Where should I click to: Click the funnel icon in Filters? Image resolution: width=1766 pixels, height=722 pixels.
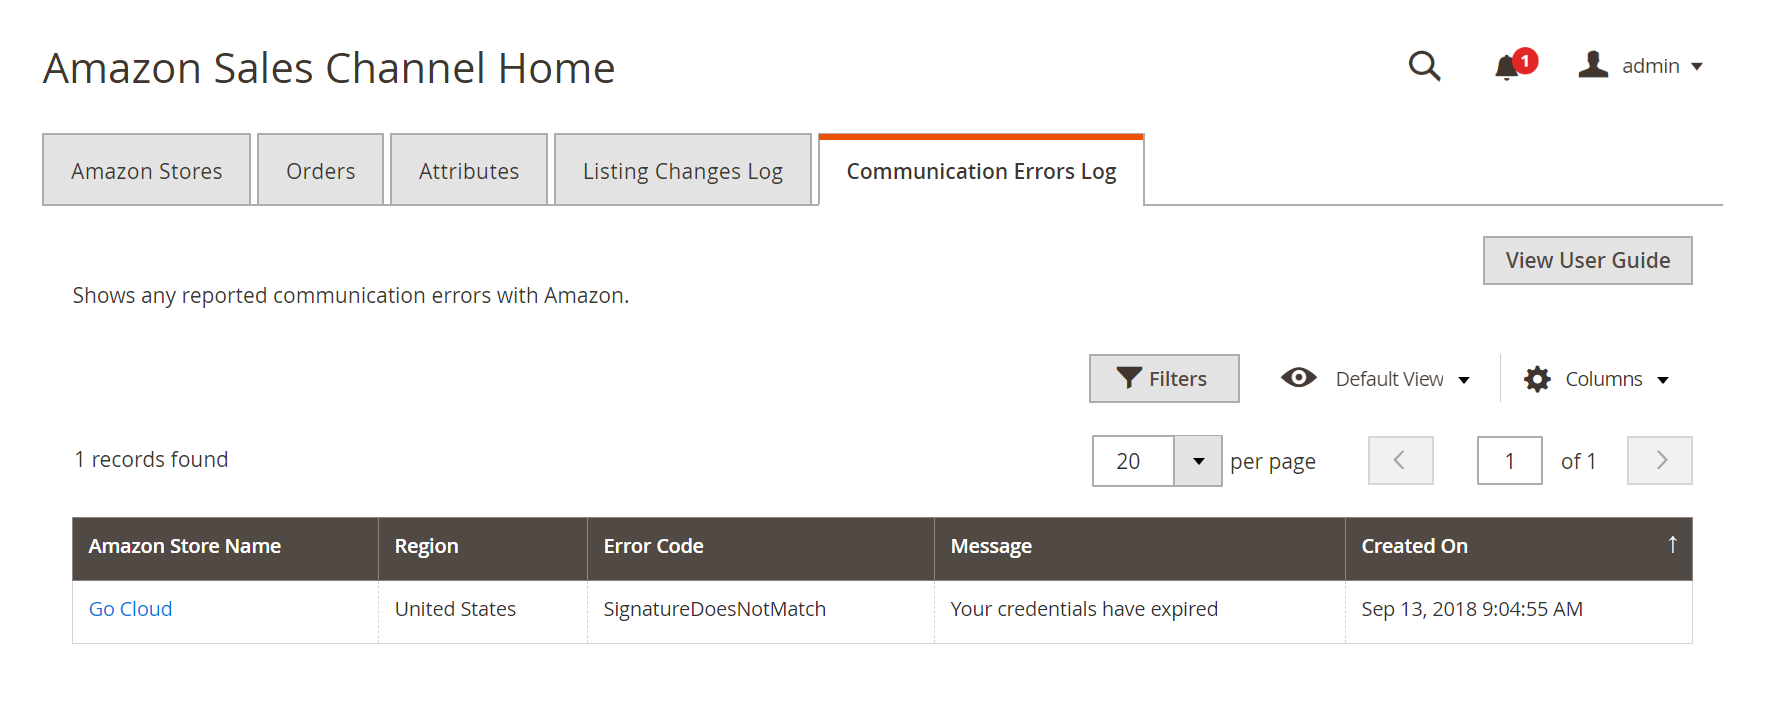click(1129, 378)
